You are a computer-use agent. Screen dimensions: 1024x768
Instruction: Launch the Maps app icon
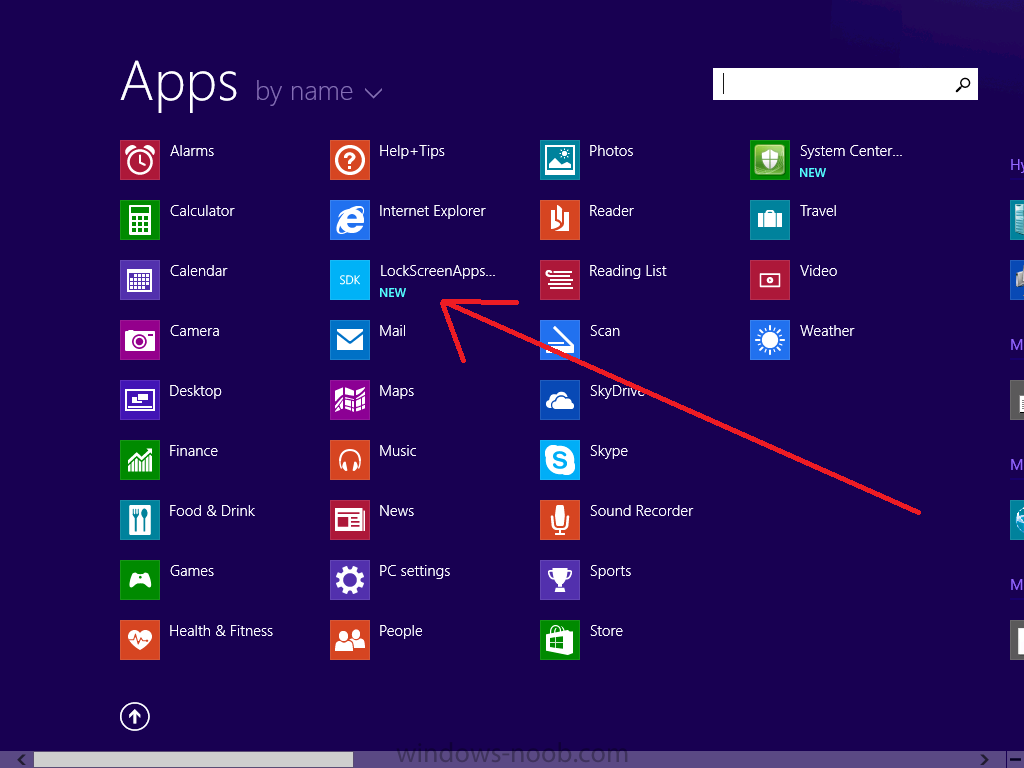point(350,400)
